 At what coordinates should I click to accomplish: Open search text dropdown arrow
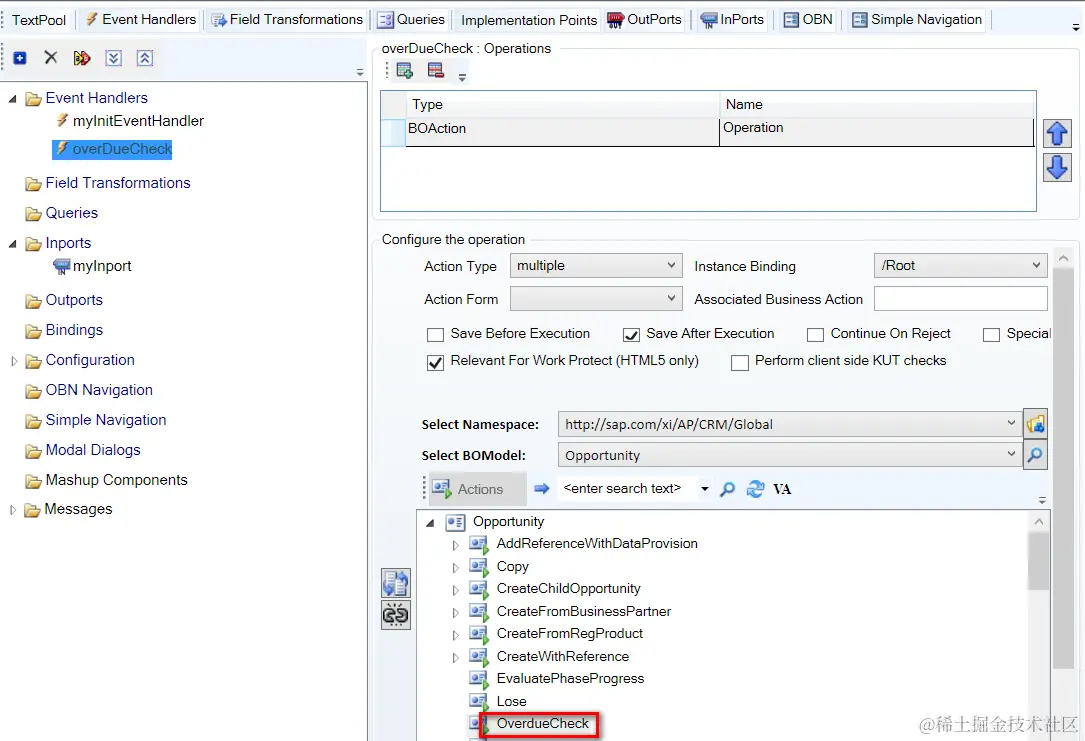coord(704,489)
